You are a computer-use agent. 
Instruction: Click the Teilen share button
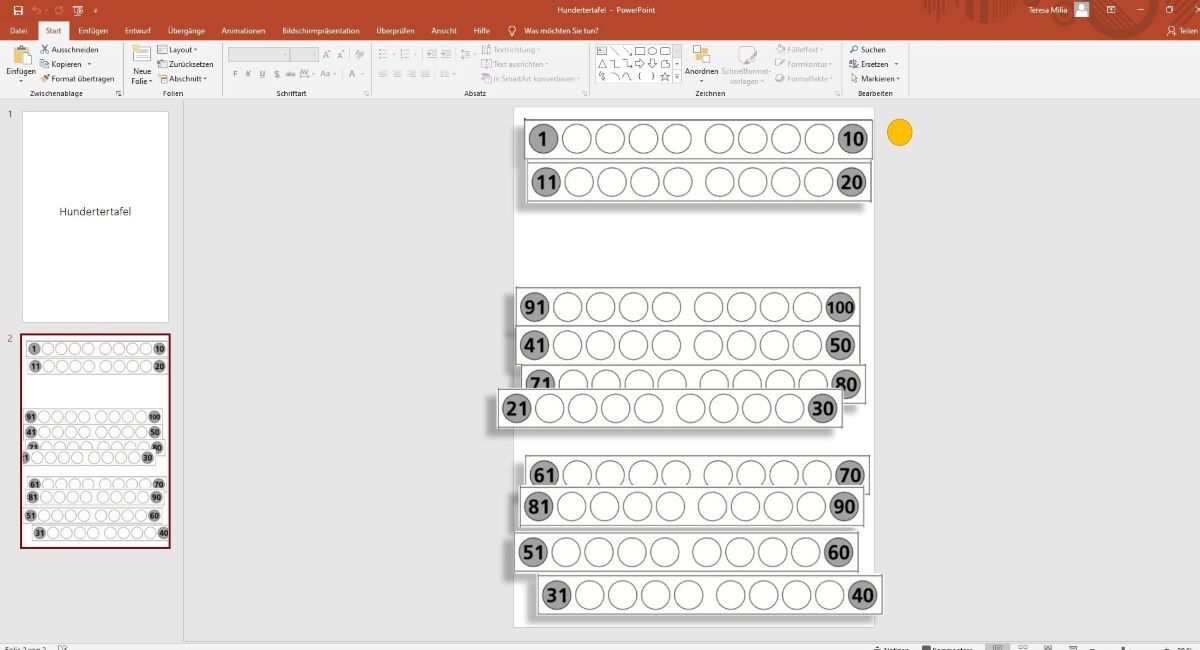1182,31
